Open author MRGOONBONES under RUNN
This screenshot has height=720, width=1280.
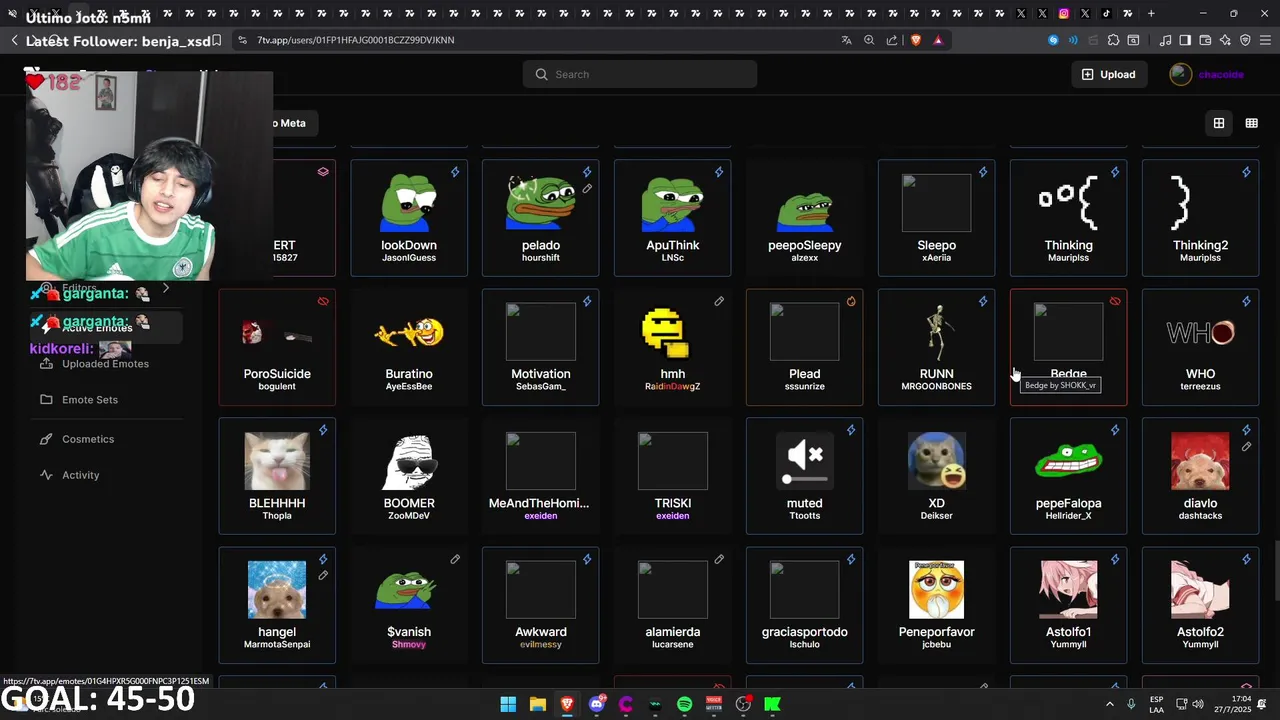point(937,387)
